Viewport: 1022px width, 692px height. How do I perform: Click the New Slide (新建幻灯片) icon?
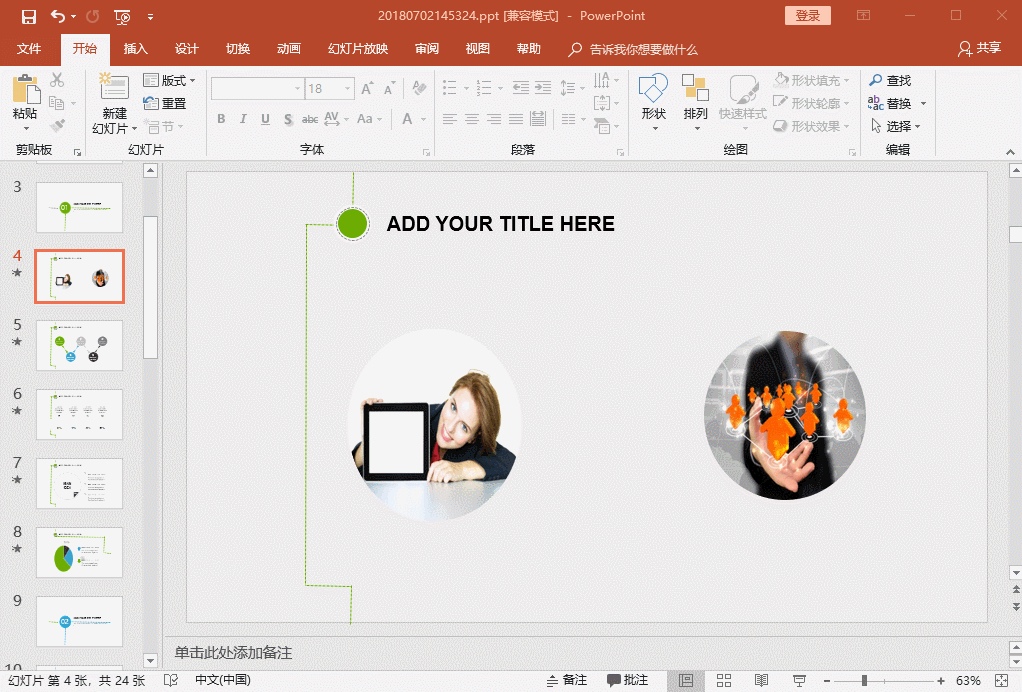click(114, 89)
